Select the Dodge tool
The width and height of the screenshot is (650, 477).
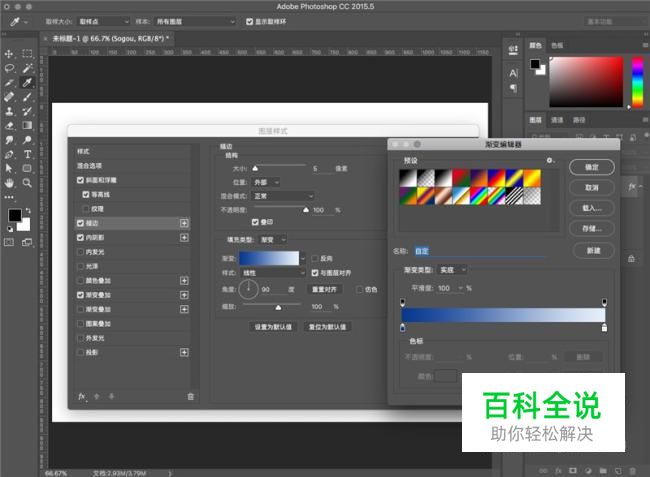27,140
